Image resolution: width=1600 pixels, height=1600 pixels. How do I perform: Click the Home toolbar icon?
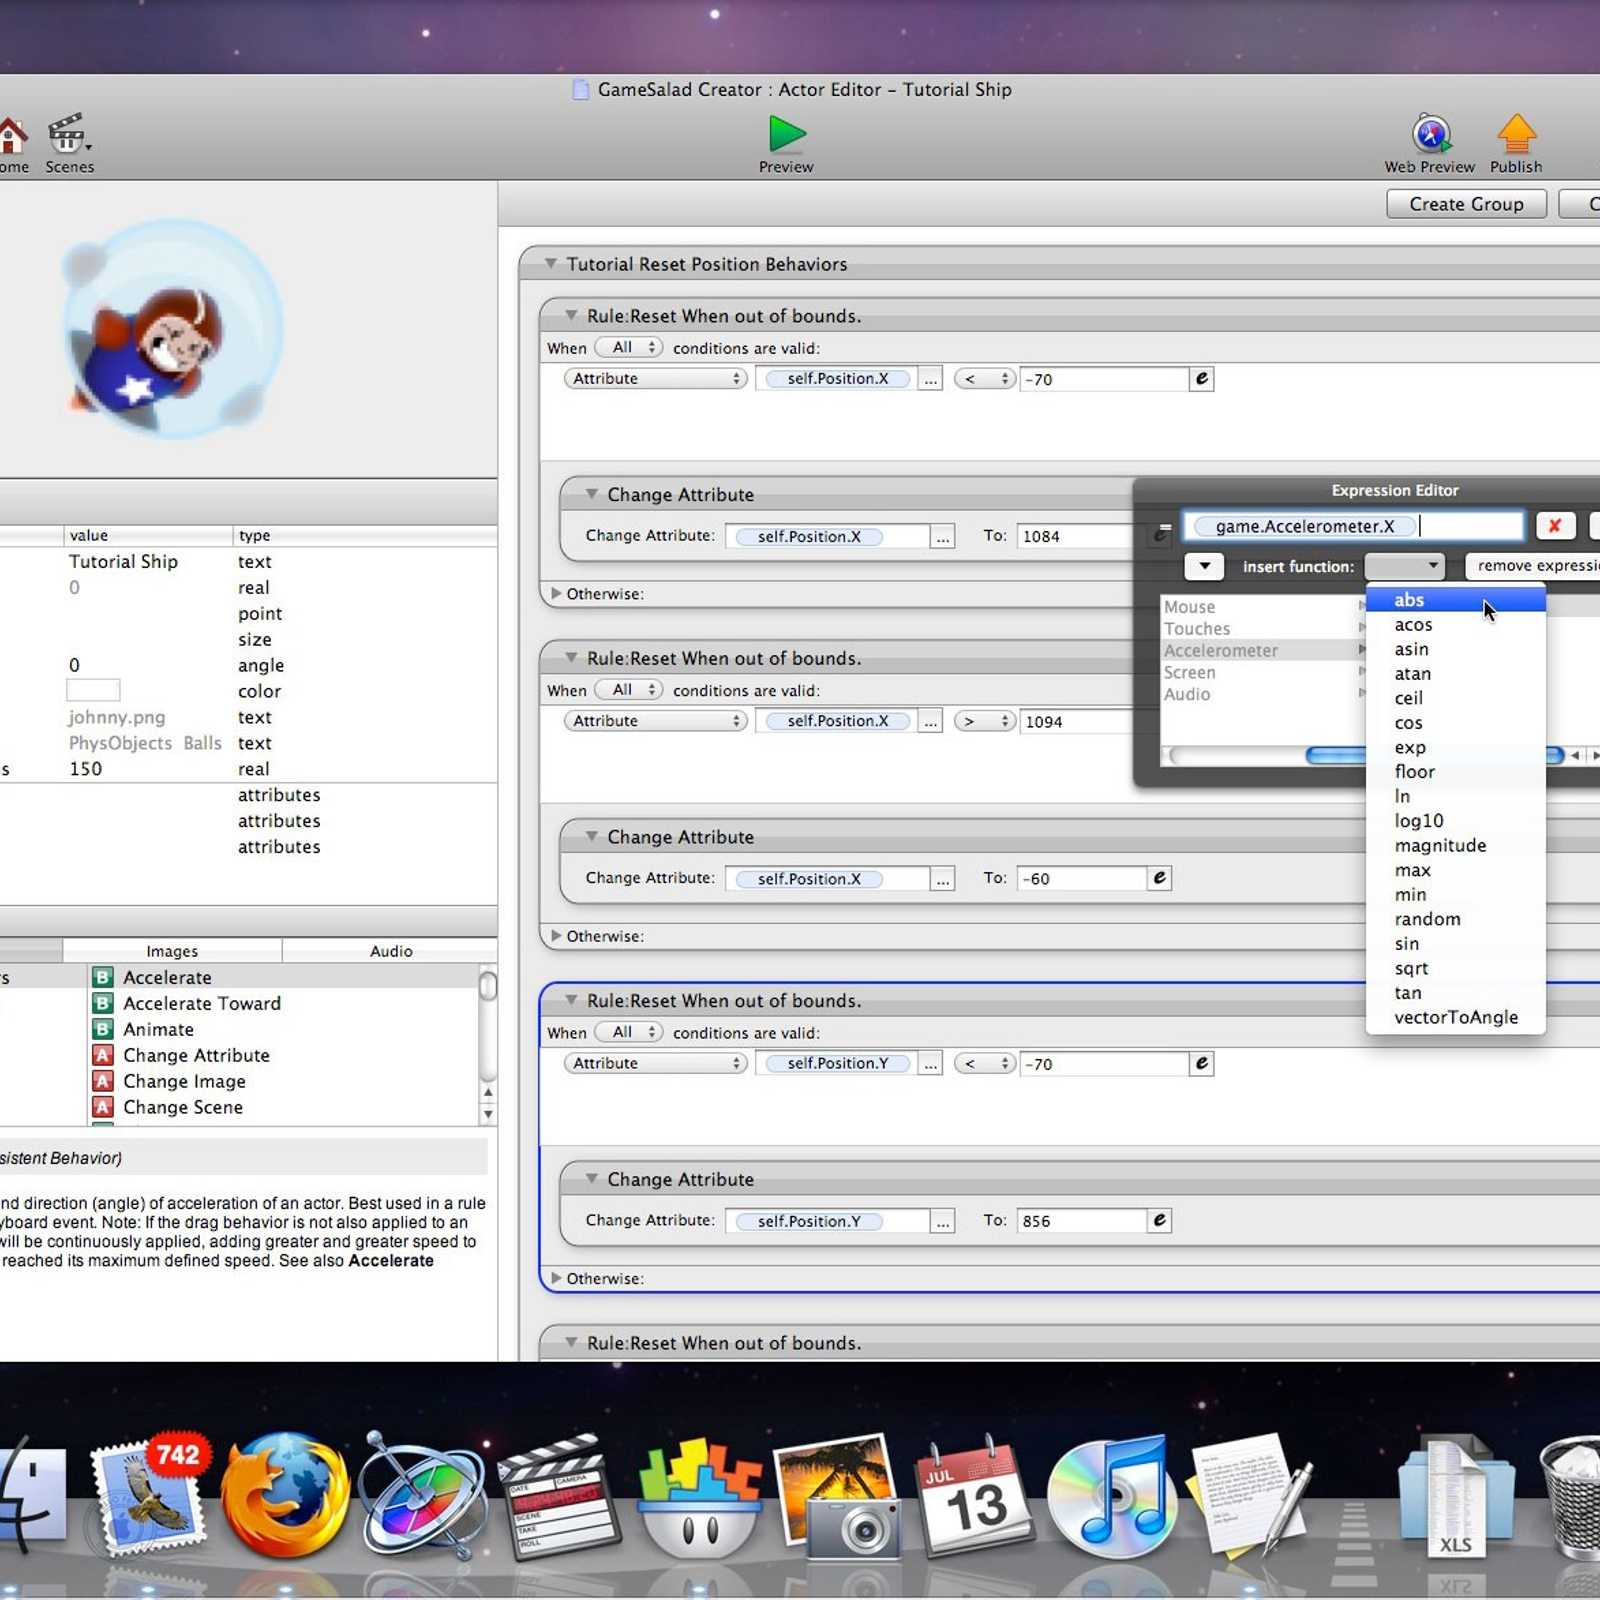tap(12, 135)
